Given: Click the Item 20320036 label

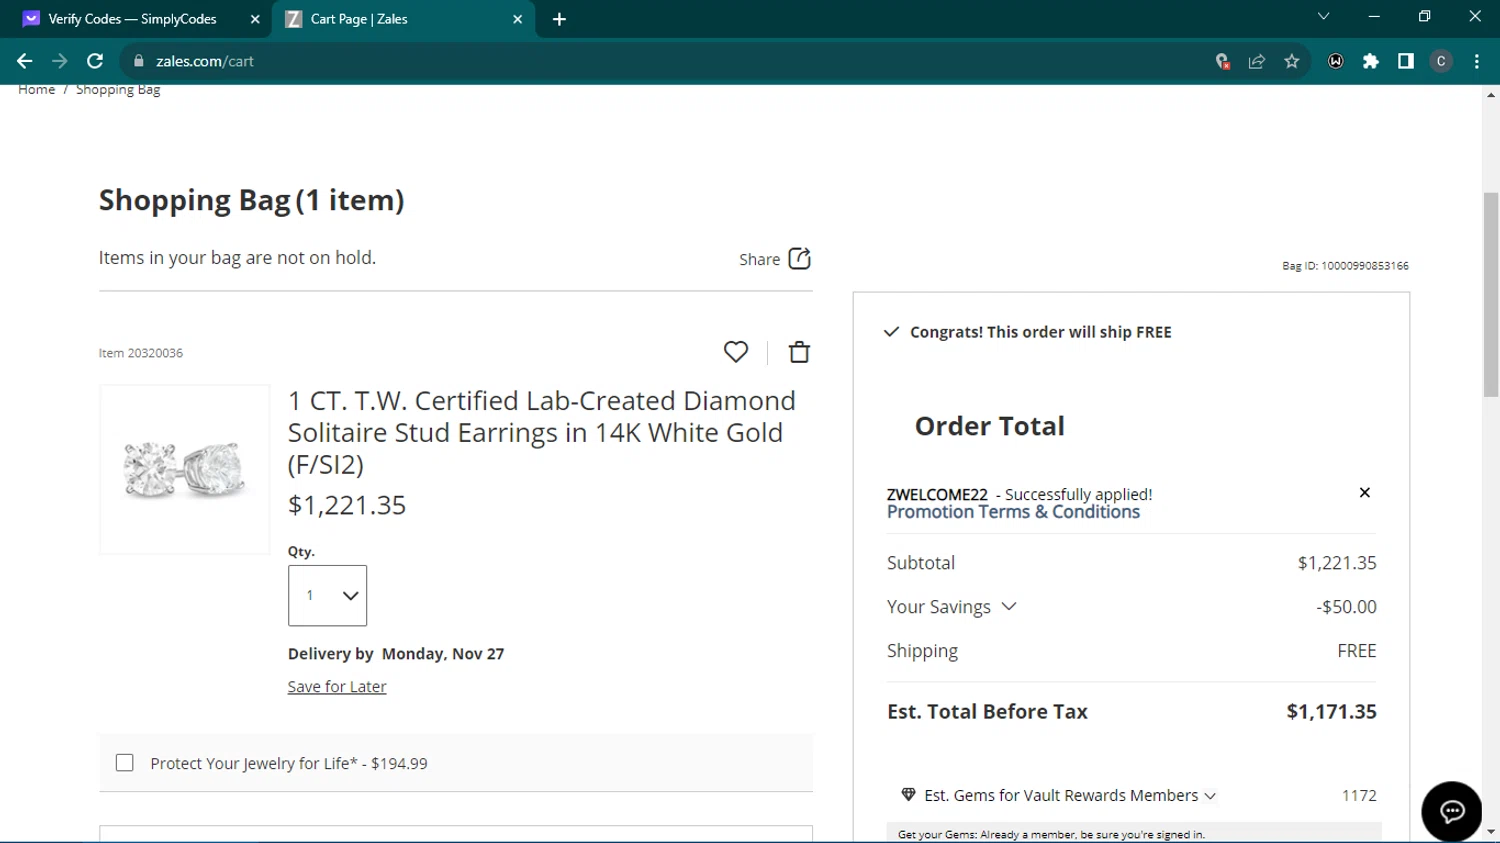Looking at the screenshot, I should point(141,353).
